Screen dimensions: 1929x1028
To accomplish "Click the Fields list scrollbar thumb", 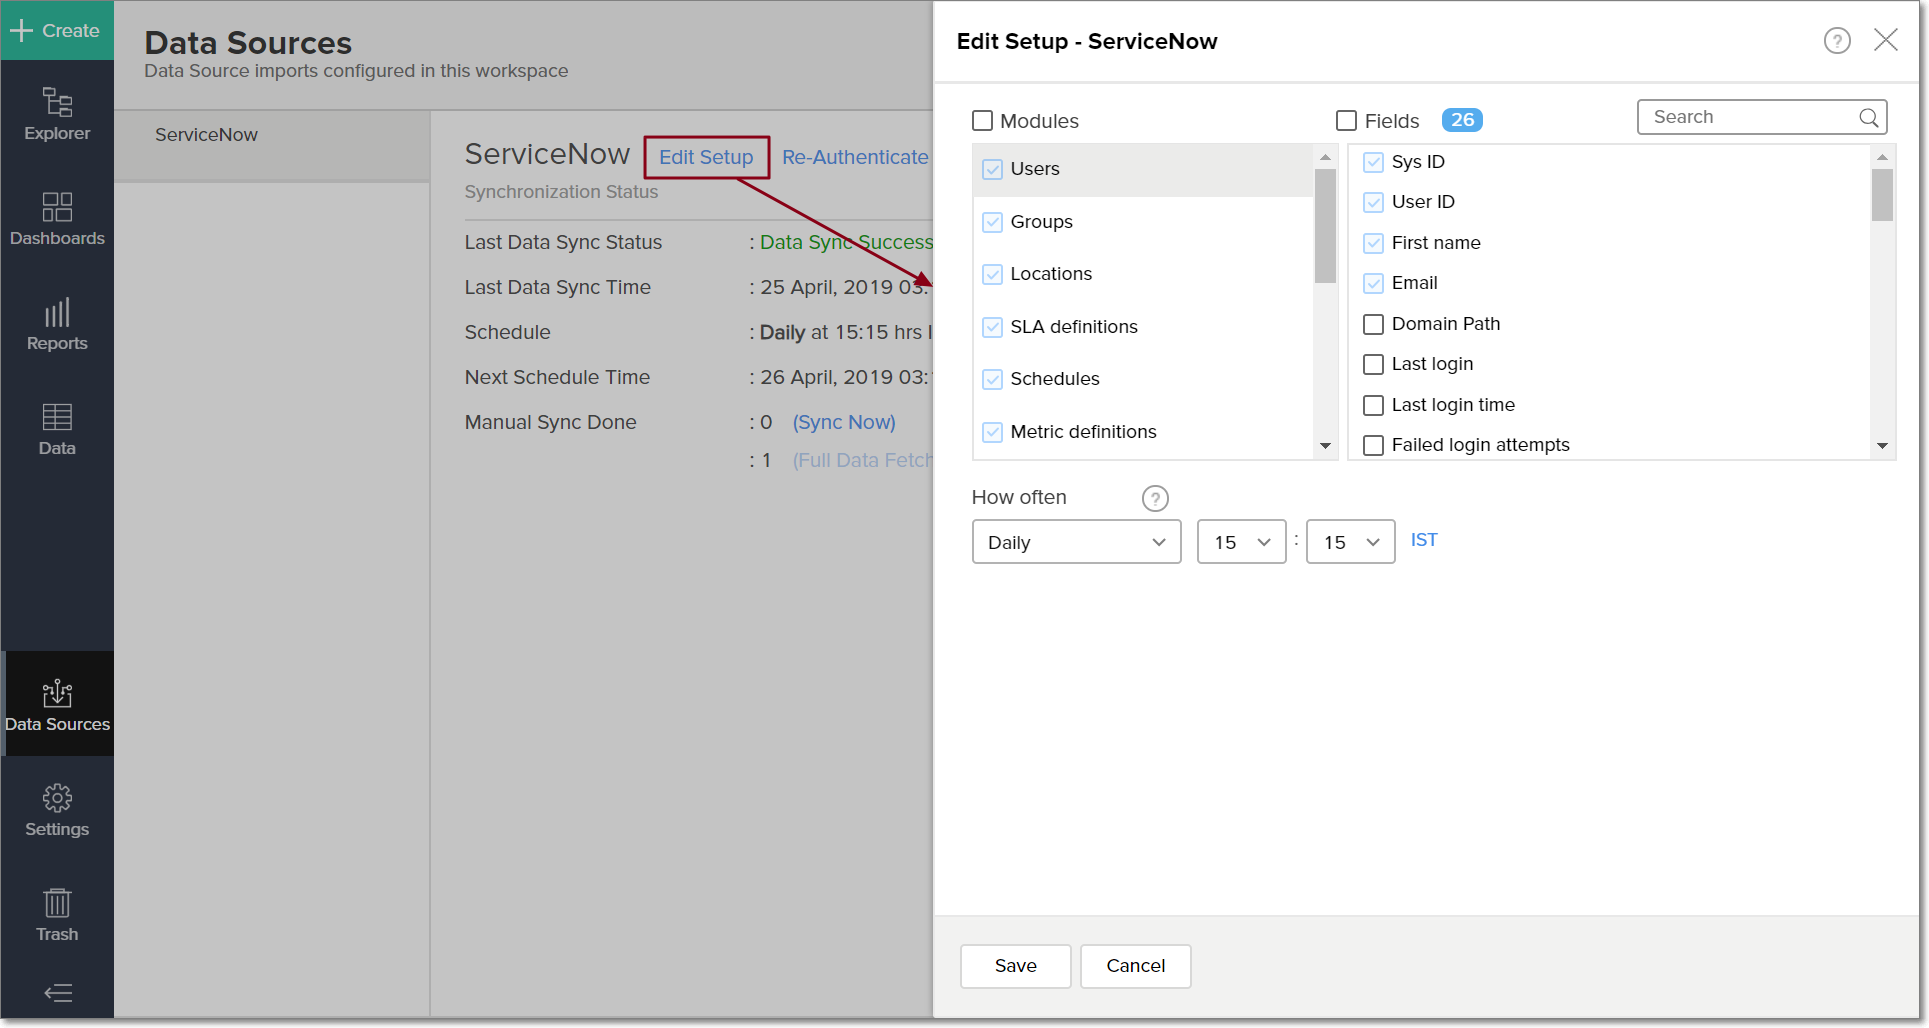I will (x=1882, y=195).
